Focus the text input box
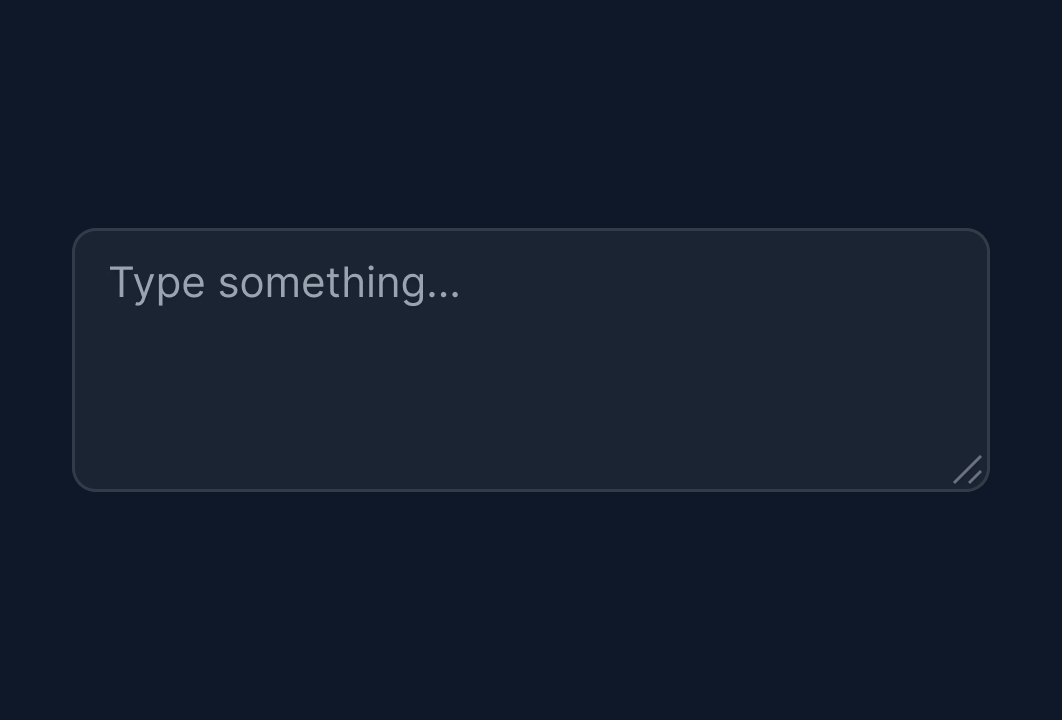The width and height of the screenshot is (1062, 720). [530, 360]
